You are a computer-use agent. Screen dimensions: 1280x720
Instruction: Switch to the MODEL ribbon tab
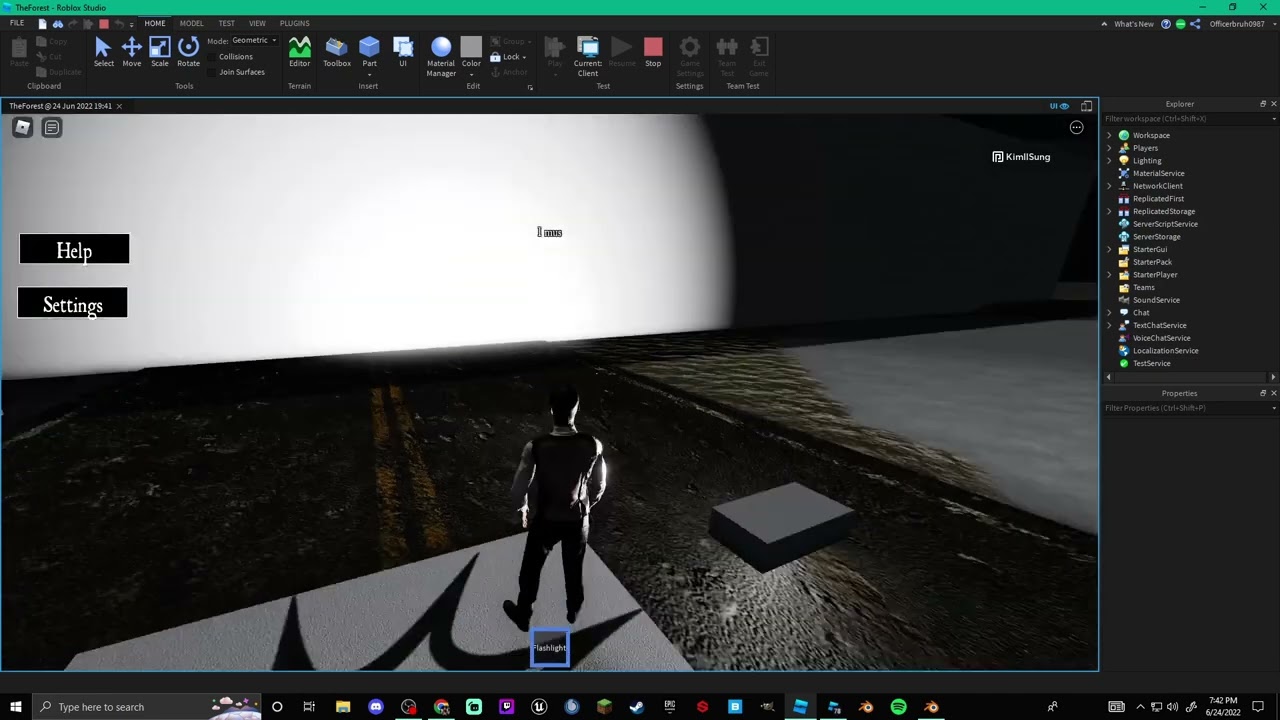pyautogui.click(x=191, y=23)
